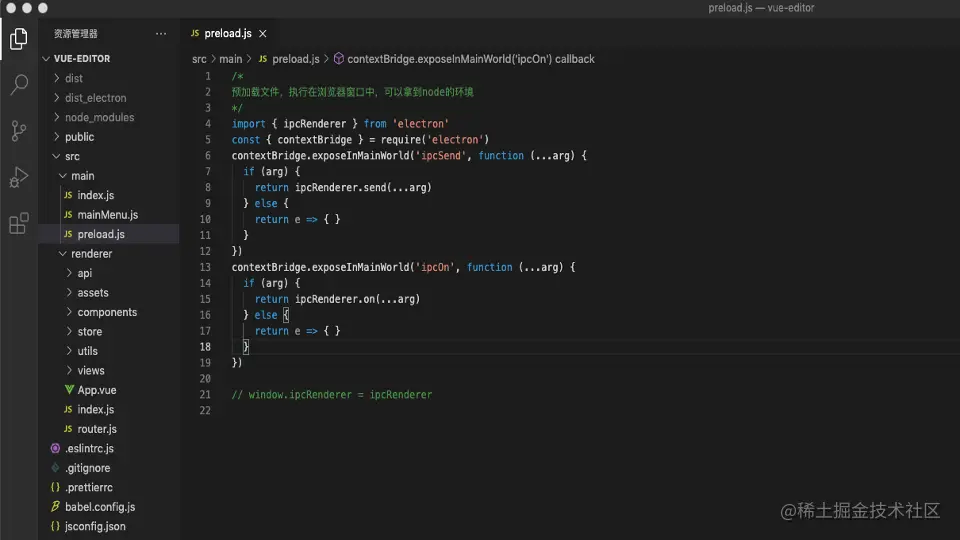Select the preload.js editor tab

point(228,34)
